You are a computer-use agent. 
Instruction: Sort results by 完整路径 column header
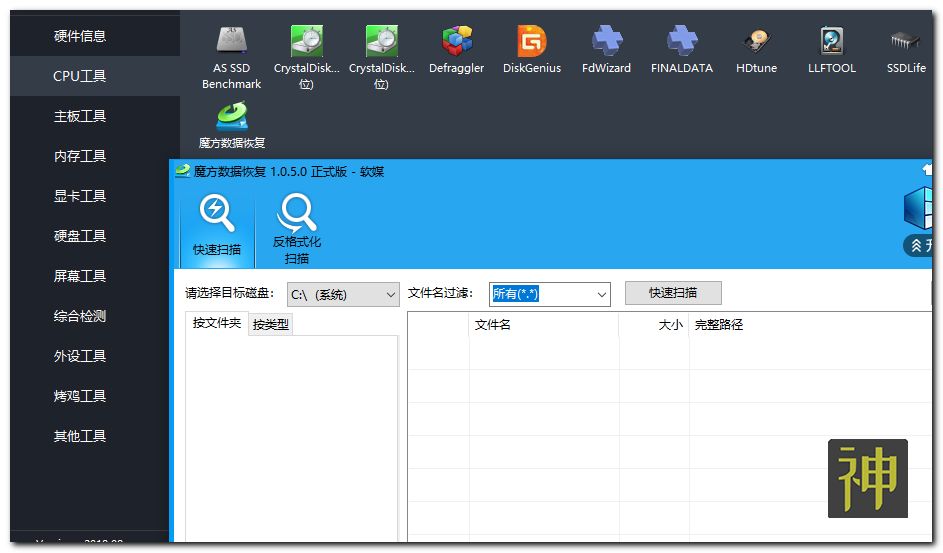tap(810, 325)
